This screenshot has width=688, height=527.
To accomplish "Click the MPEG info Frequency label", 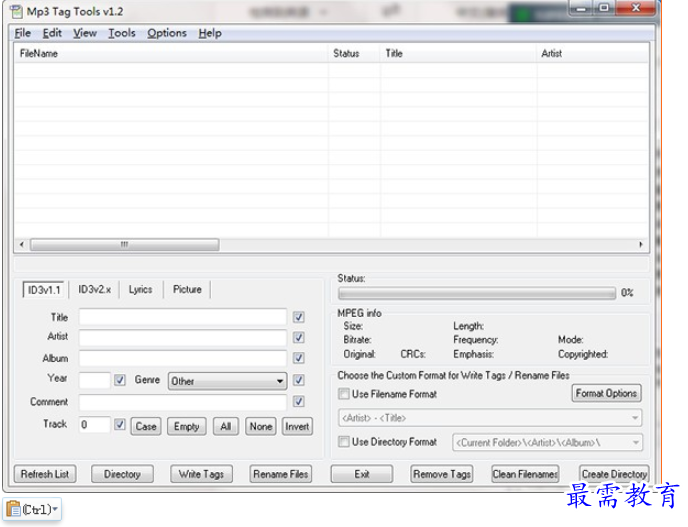I will point(476,340).
